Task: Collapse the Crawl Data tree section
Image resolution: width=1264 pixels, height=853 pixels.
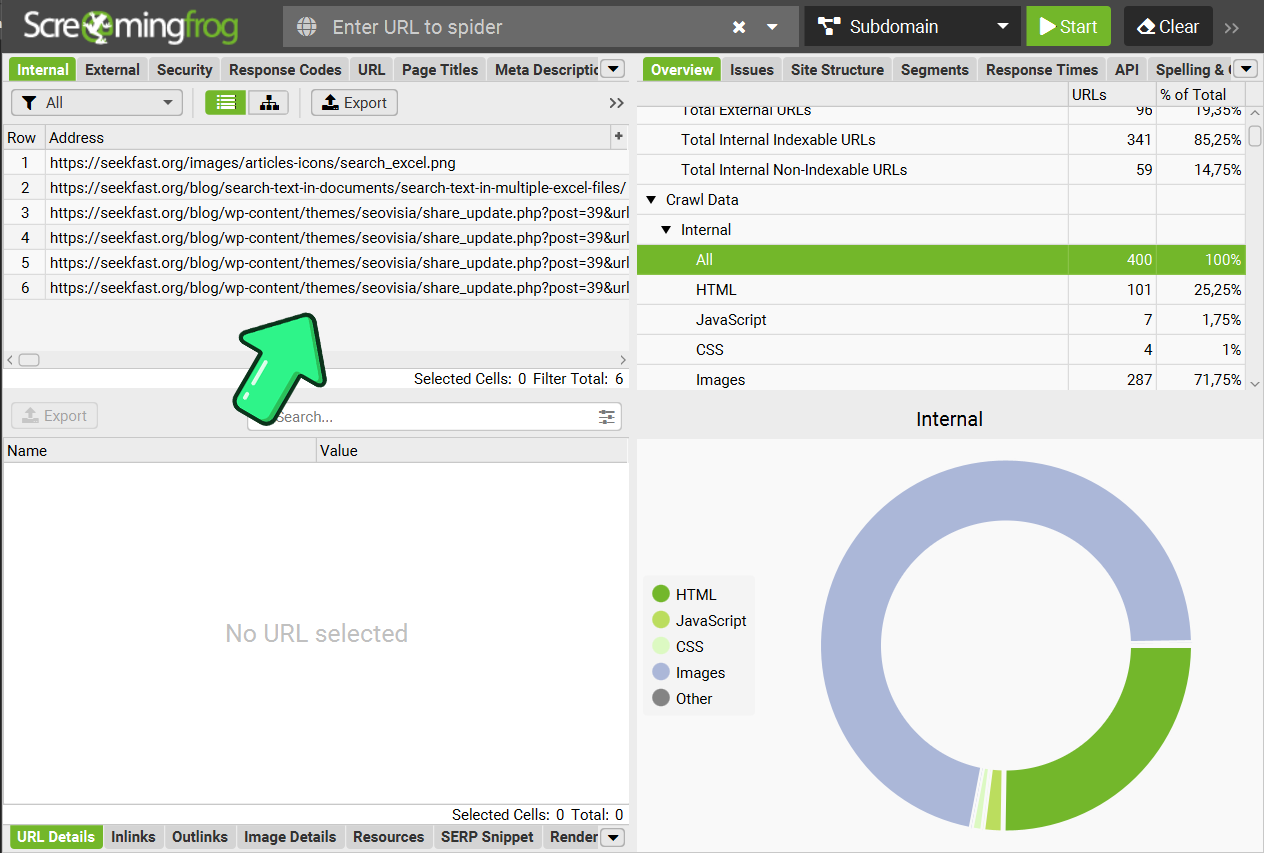Action: pyautogui.click(x=652, y=200)
